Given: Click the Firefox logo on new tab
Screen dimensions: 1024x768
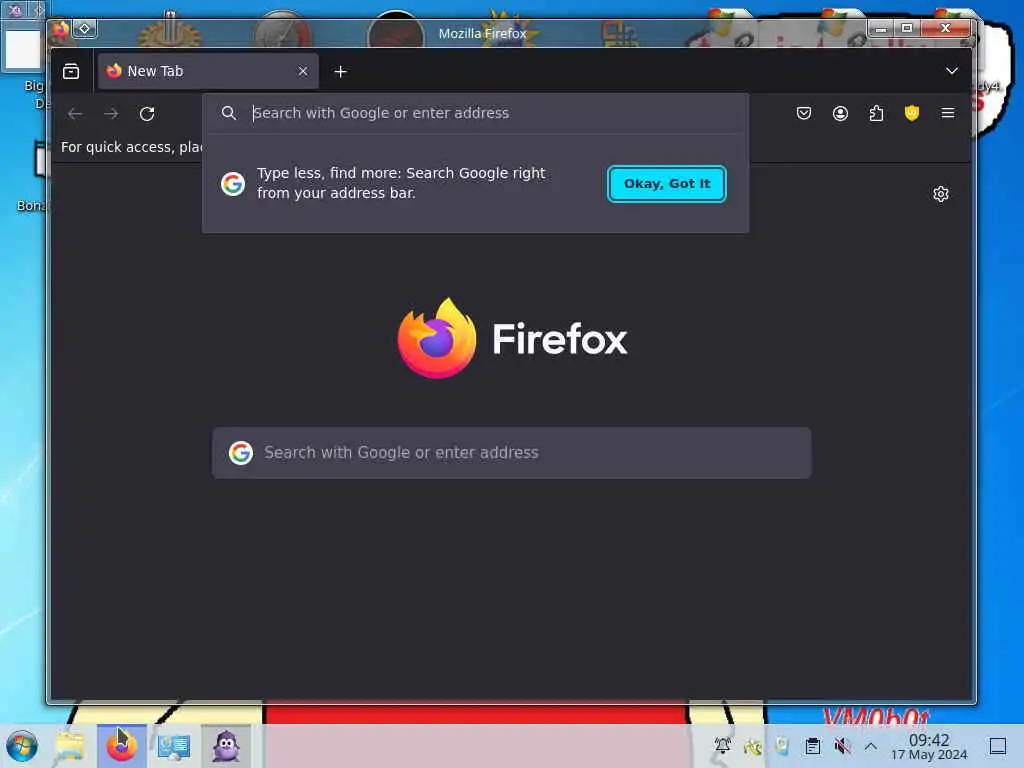Looking at the screenshot, I should 437,338.
